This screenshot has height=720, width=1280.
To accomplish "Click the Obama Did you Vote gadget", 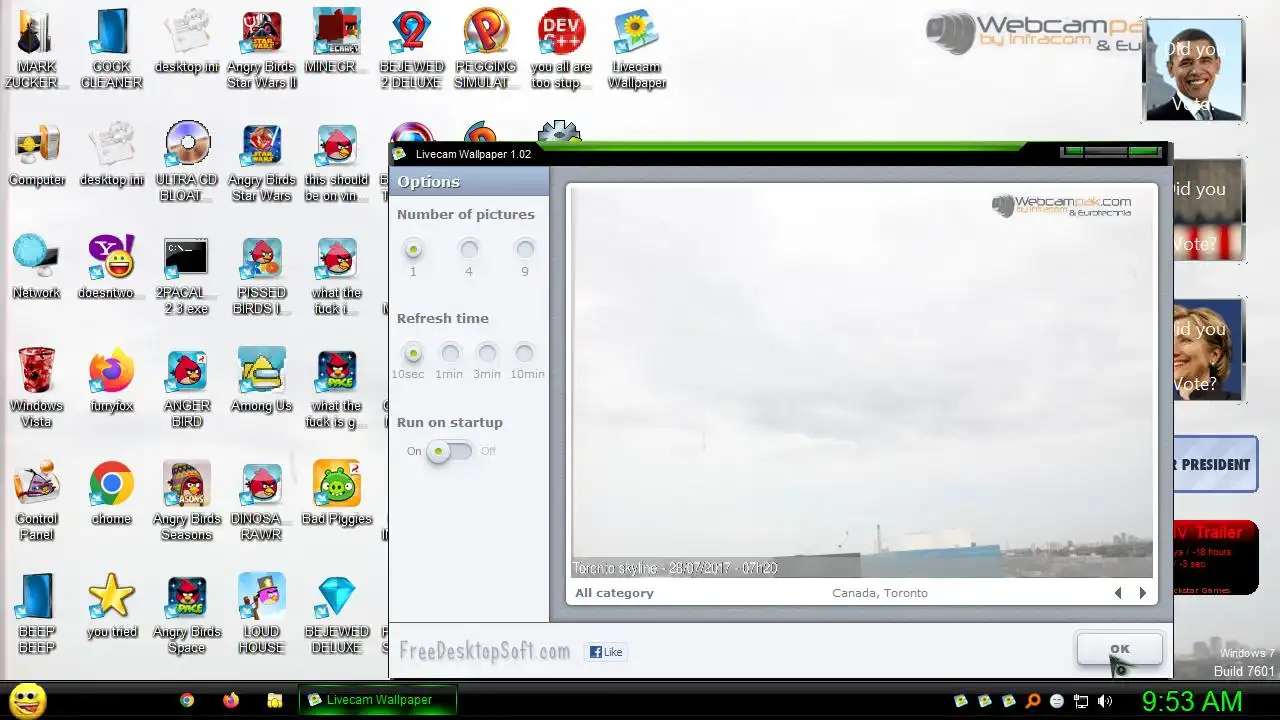I will tap(1193, 69).
